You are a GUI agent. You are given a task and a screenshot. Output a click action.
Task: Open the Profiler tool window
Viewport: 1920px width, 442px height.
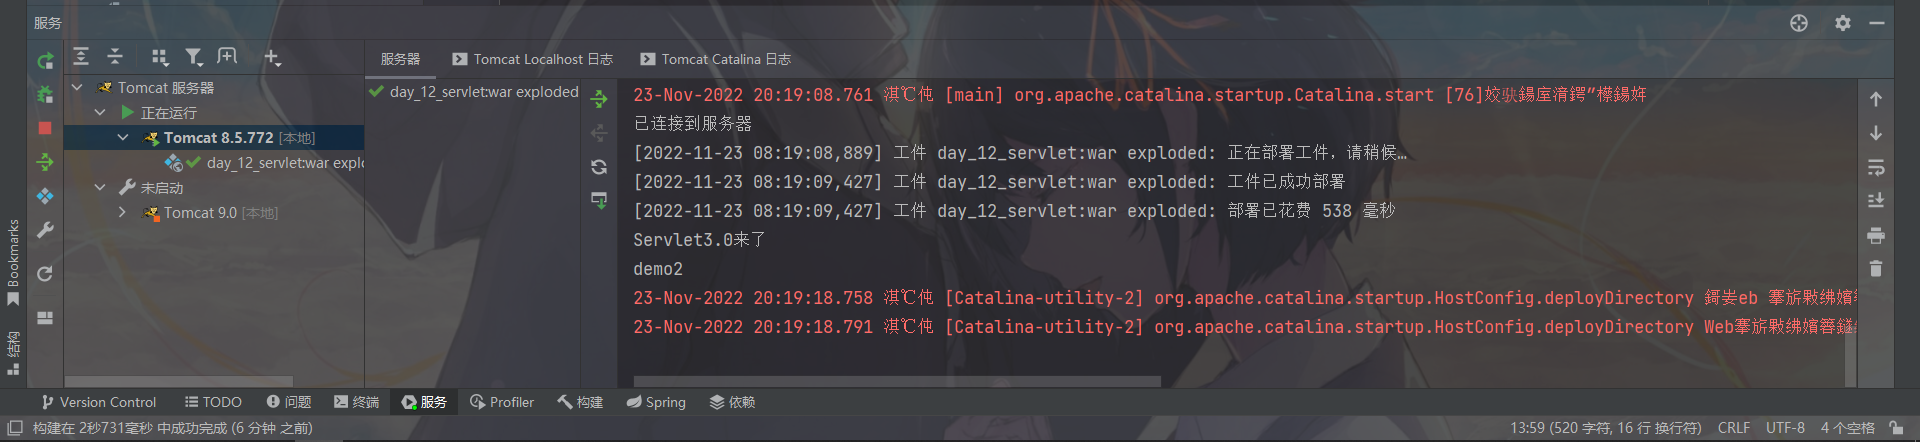point(502,402)
